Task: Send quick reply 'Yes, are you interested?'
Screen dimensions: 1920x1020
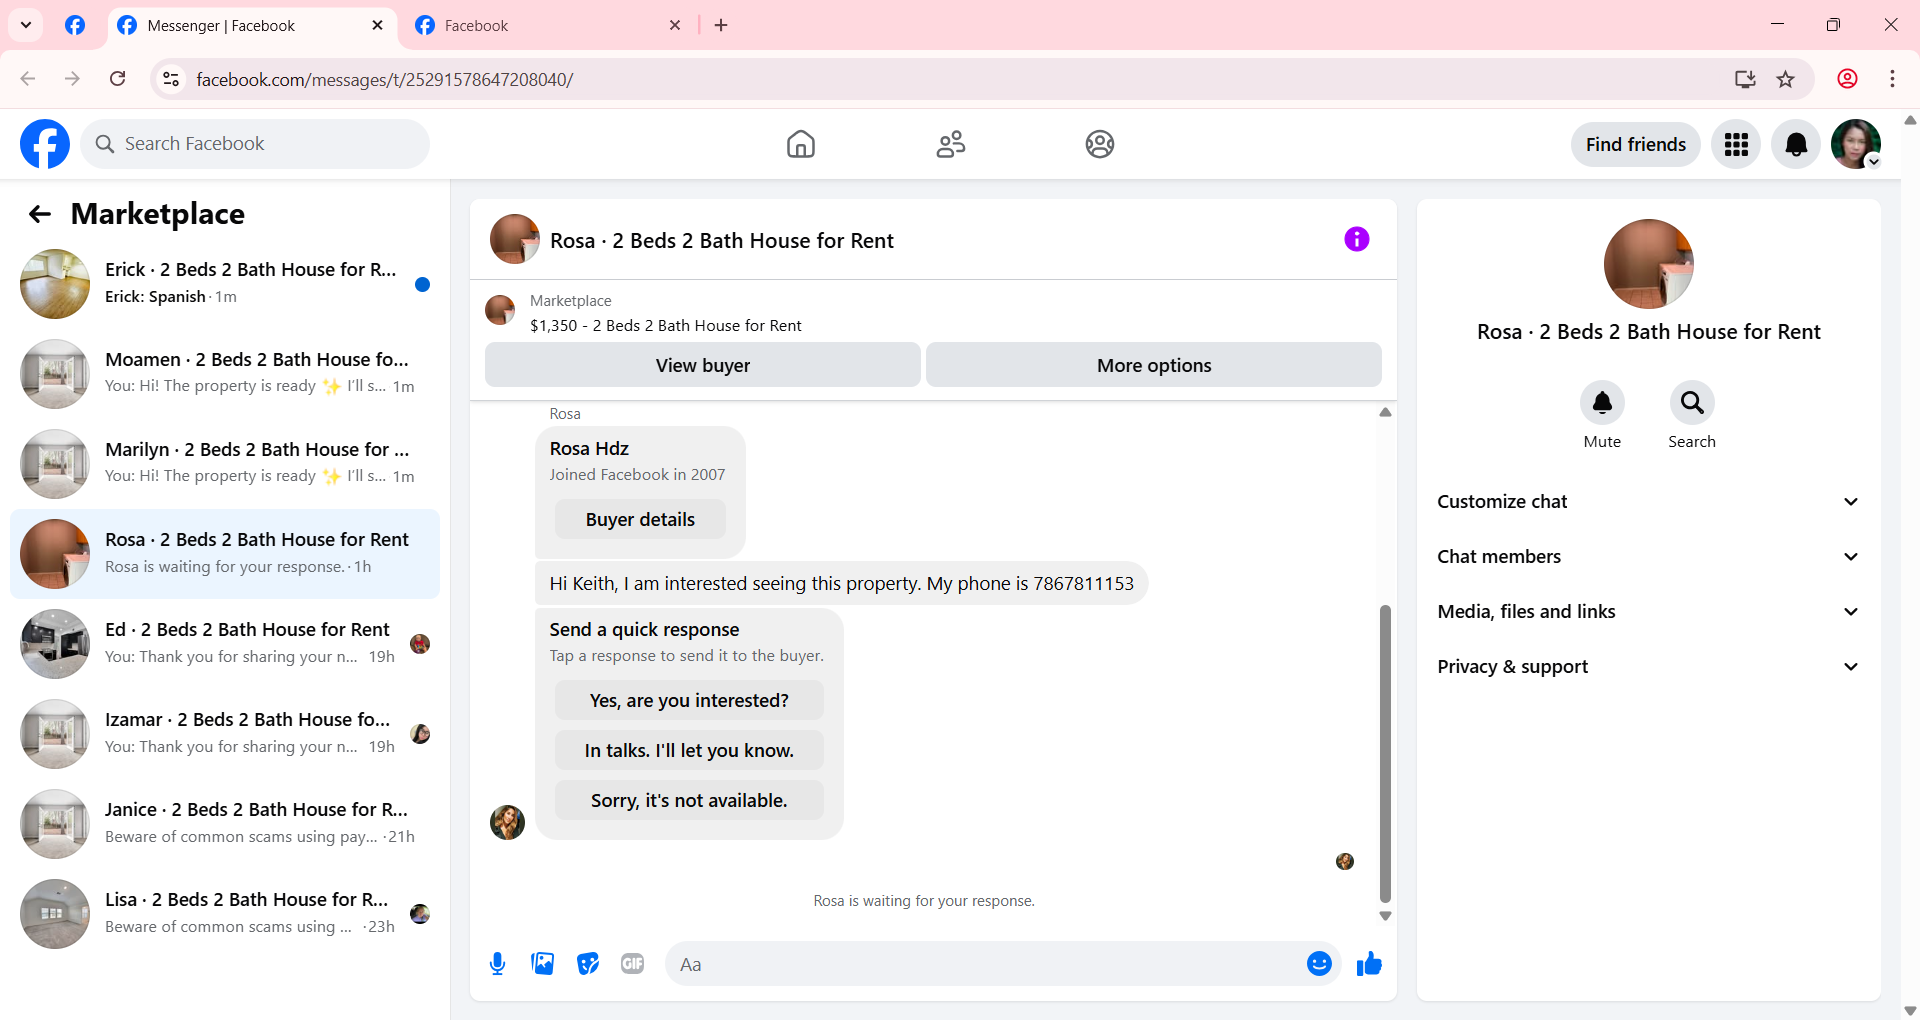Action: click(689, 701)
